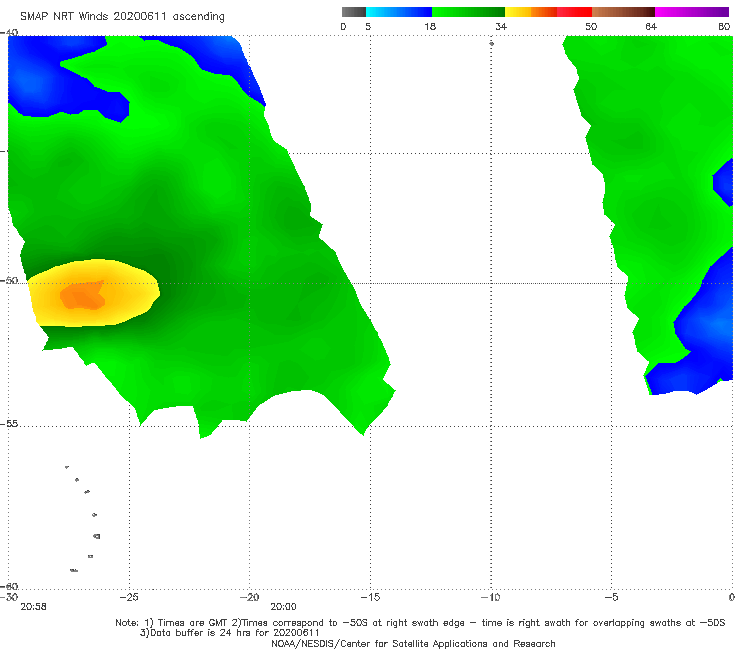Click the longitude axis label '-20'
740x650 pixels.
click(250, 597)
